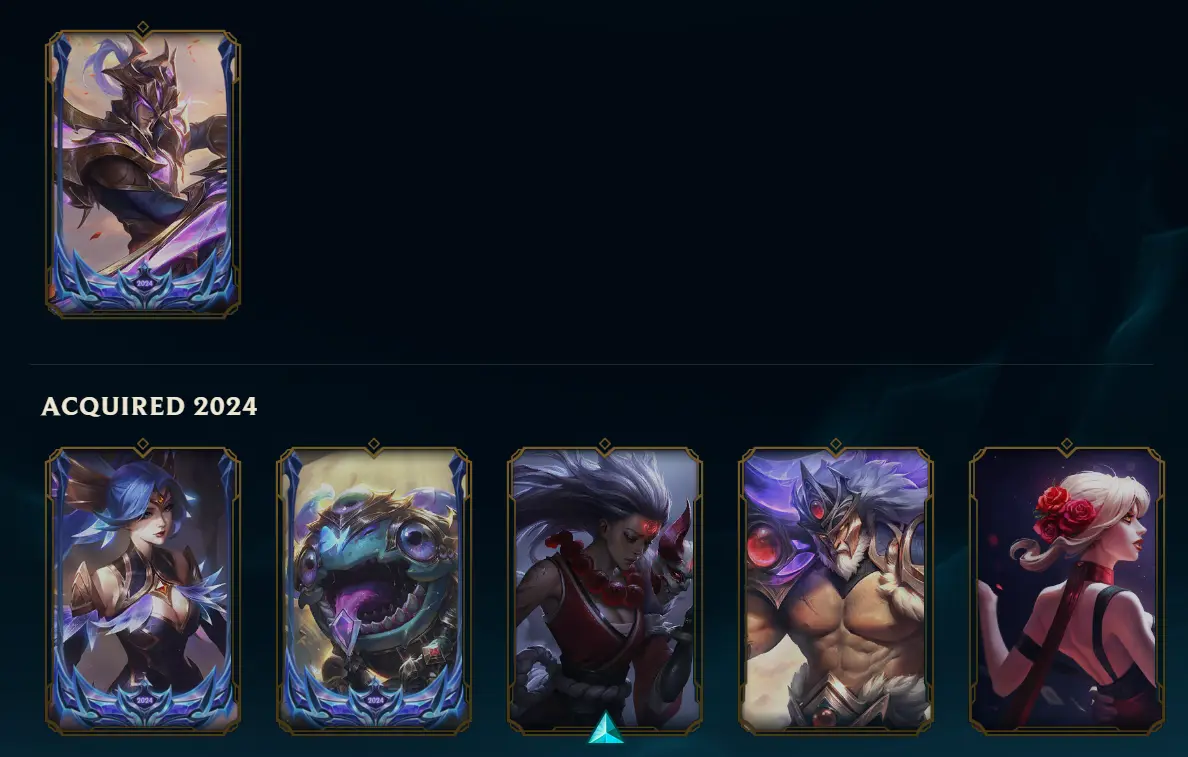
Task: Select the bearded muscular man skin card
Action: pos(836,591)
